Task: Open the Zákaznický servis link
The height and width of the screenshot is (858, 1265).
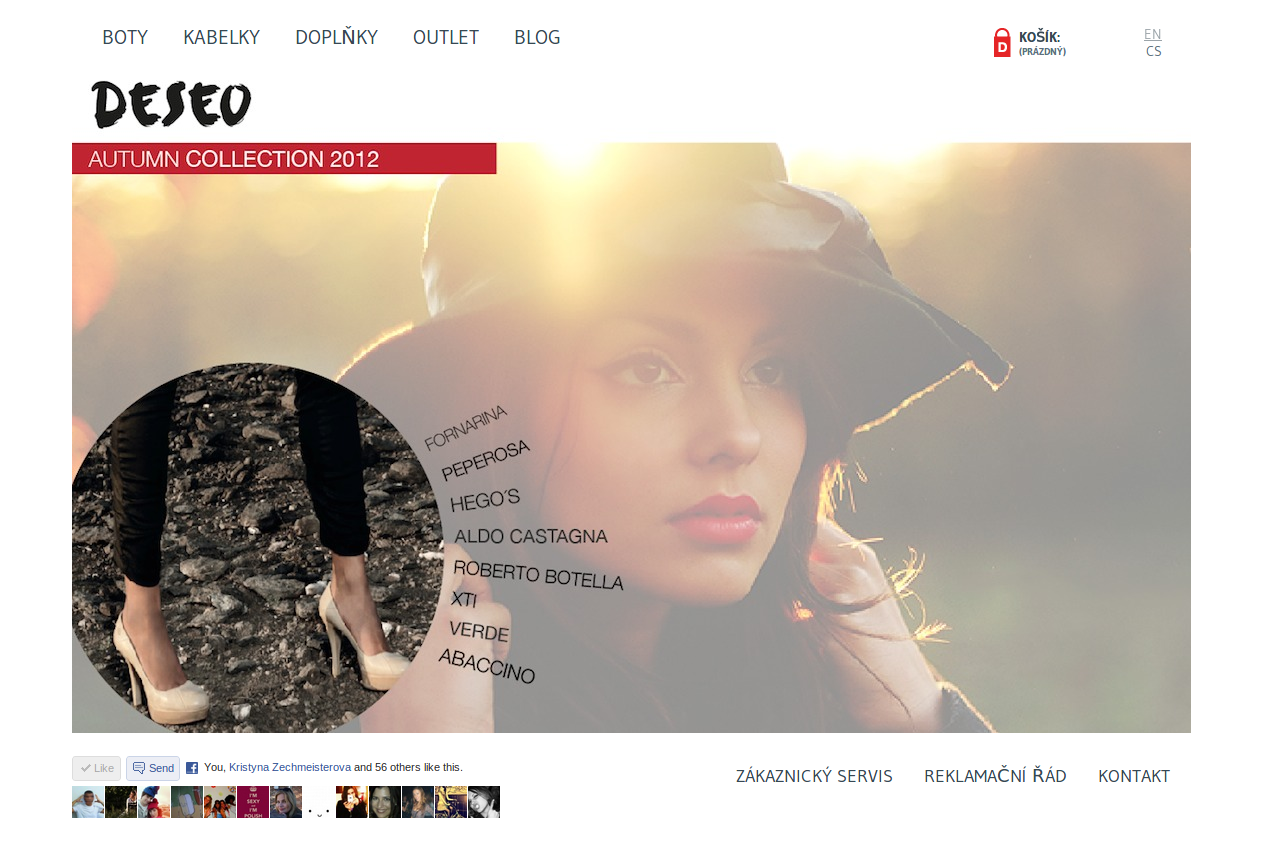Action: (814, 776)
